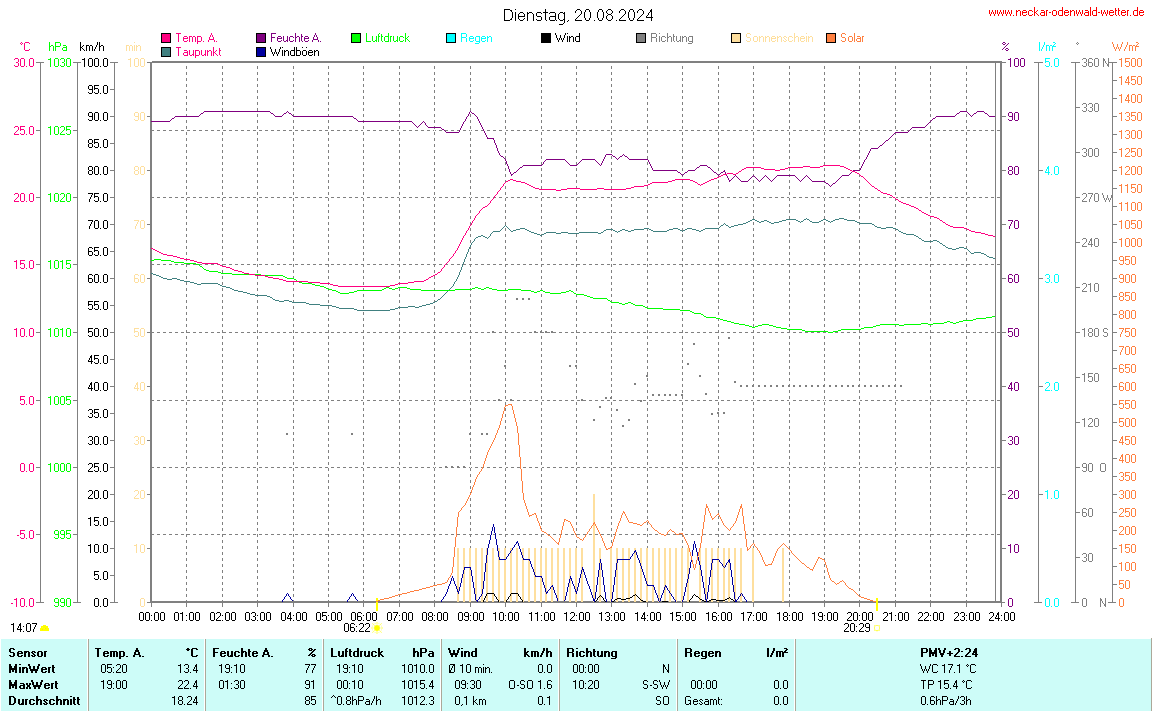The width and height of the screenshot is (1152, 711).
Task: Click the blue Windböen legend square
Action: pyautogui.click(x=261, y=51)
